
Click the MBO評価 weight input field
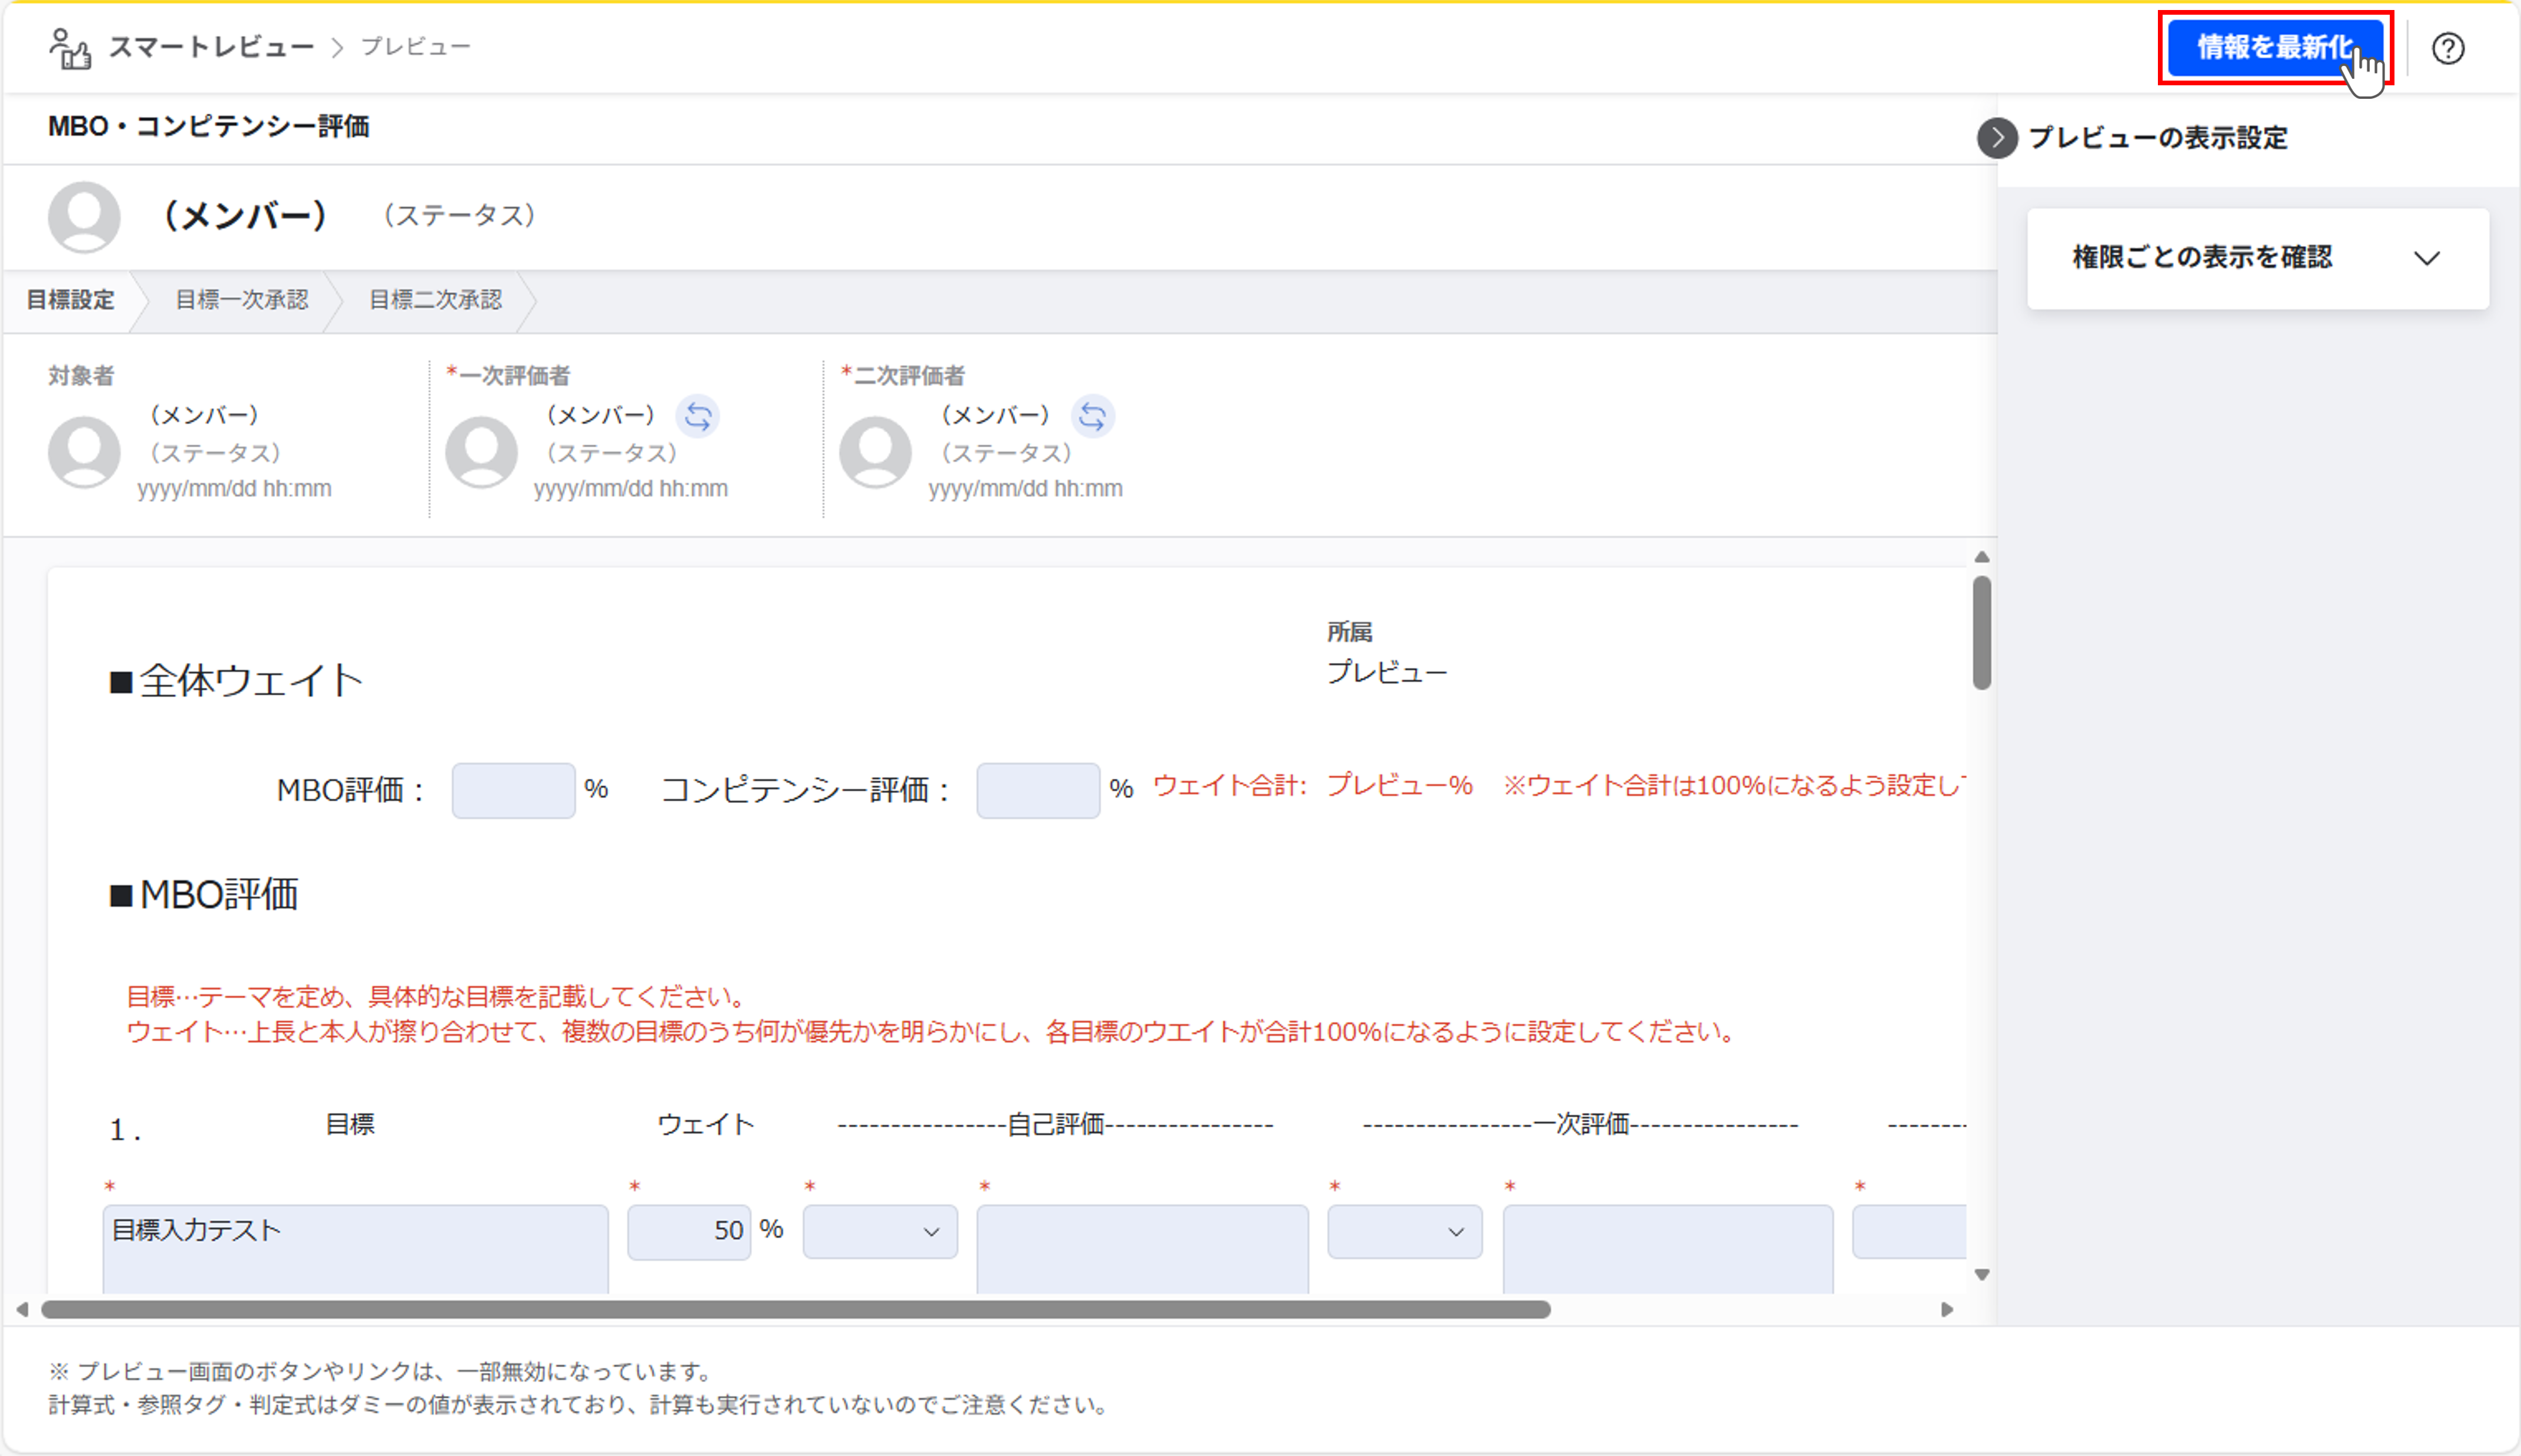pyautogui.click(x=513, y=790)
